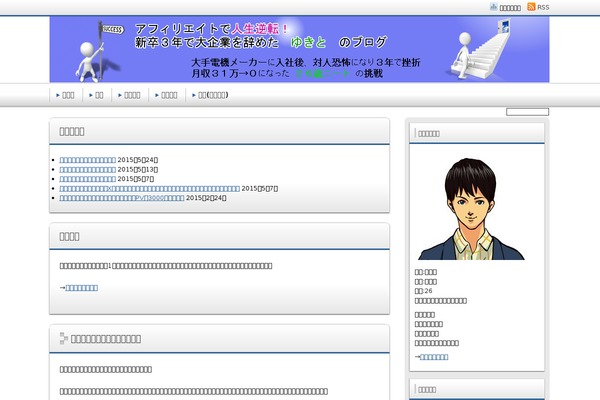
Task: Open the fourth navigation bar item
Action: coord(170,95)
